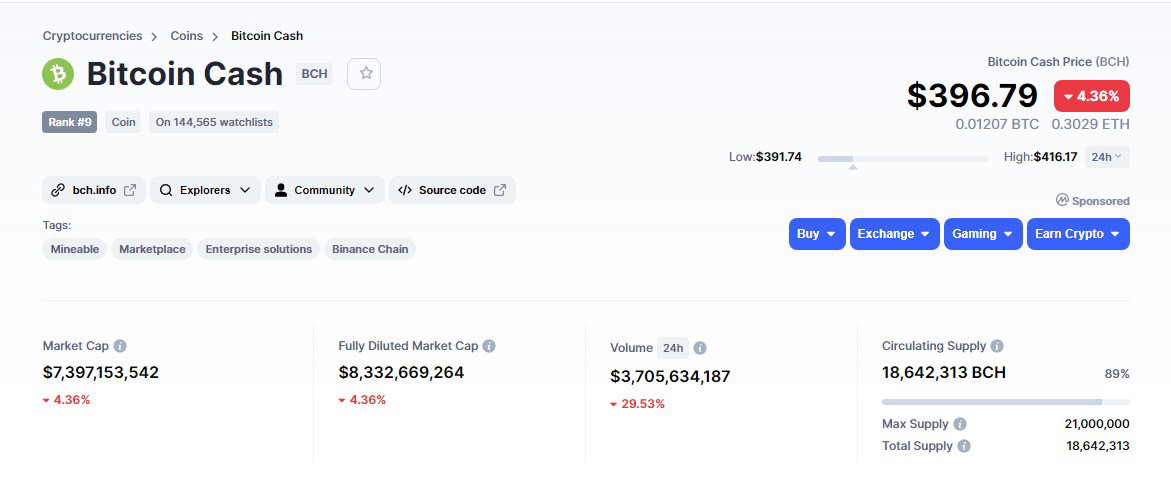
Task: Click the Low $391.74 value
Action: (778, 157)
